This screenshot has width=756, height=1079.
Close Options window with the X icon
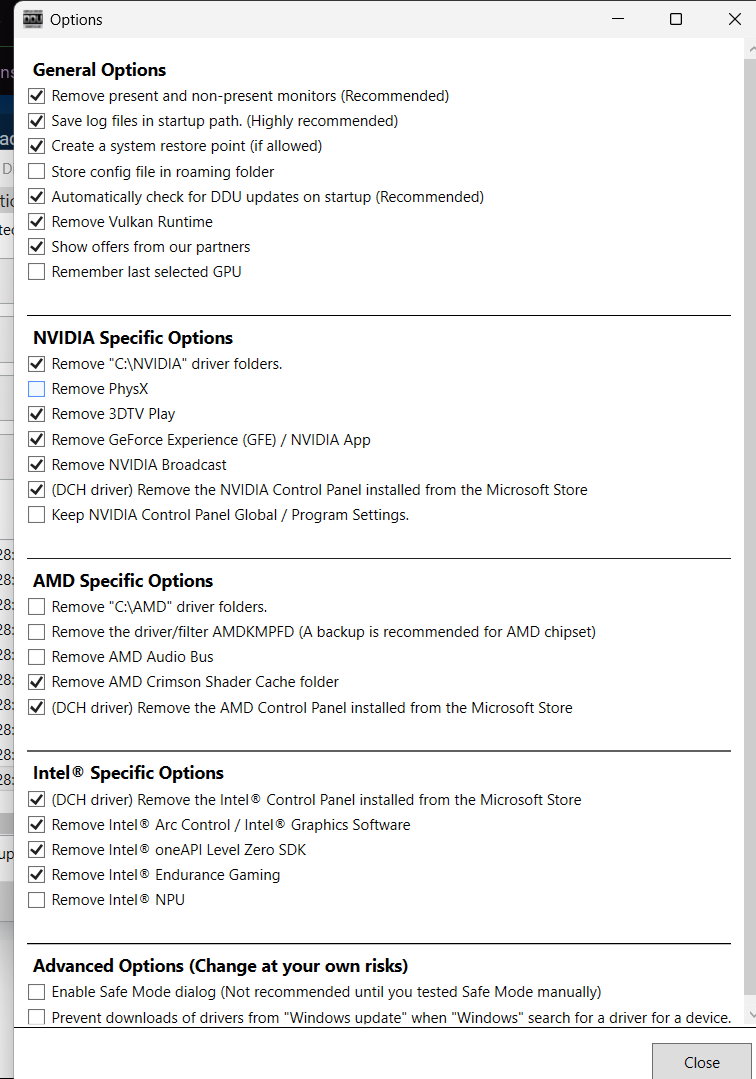pos(732,19)
